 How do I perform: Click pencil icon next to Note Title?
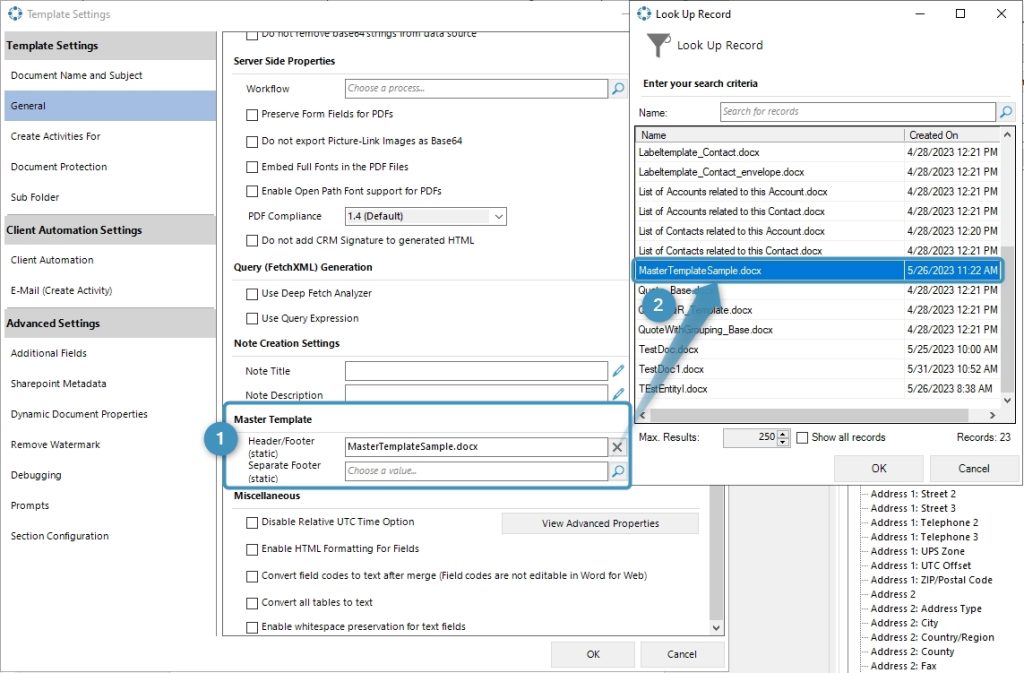click(x=618, y=371)
